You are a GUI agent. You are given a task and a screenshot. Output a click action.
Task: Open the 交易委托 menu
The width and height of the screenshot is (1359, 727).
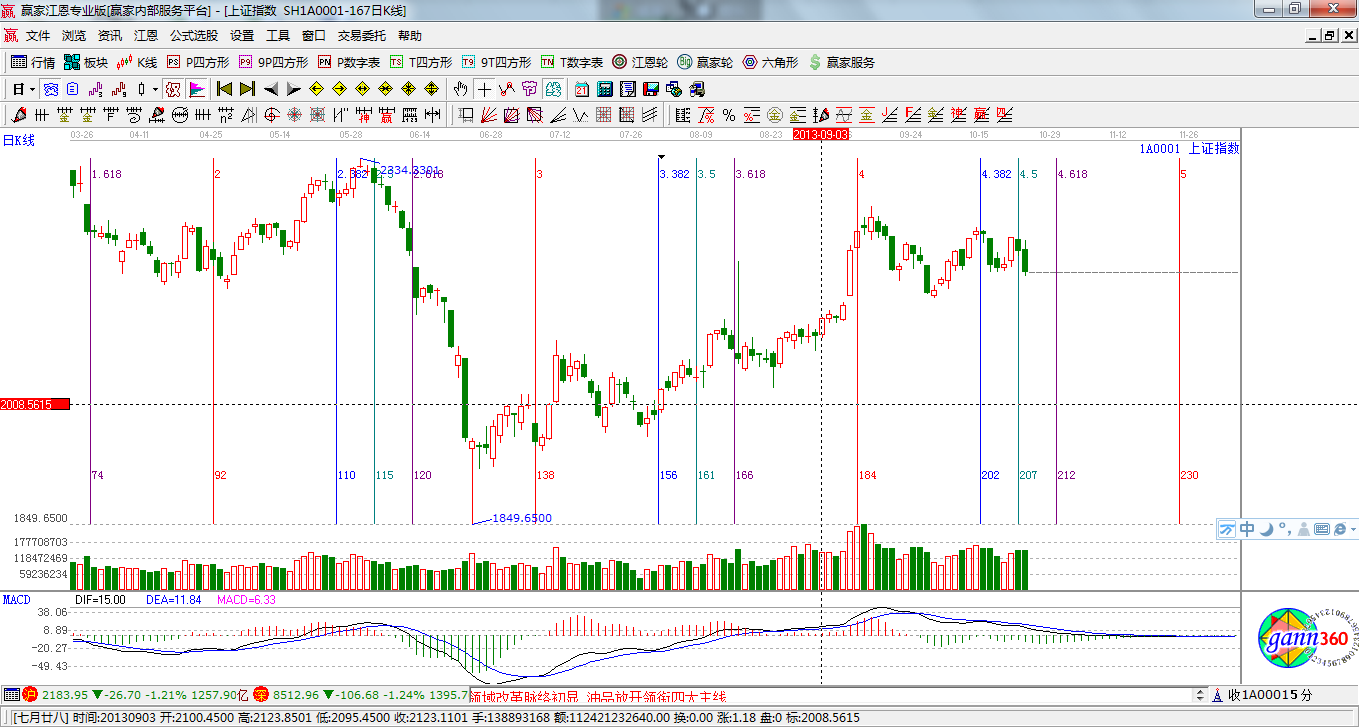(361, 35)
